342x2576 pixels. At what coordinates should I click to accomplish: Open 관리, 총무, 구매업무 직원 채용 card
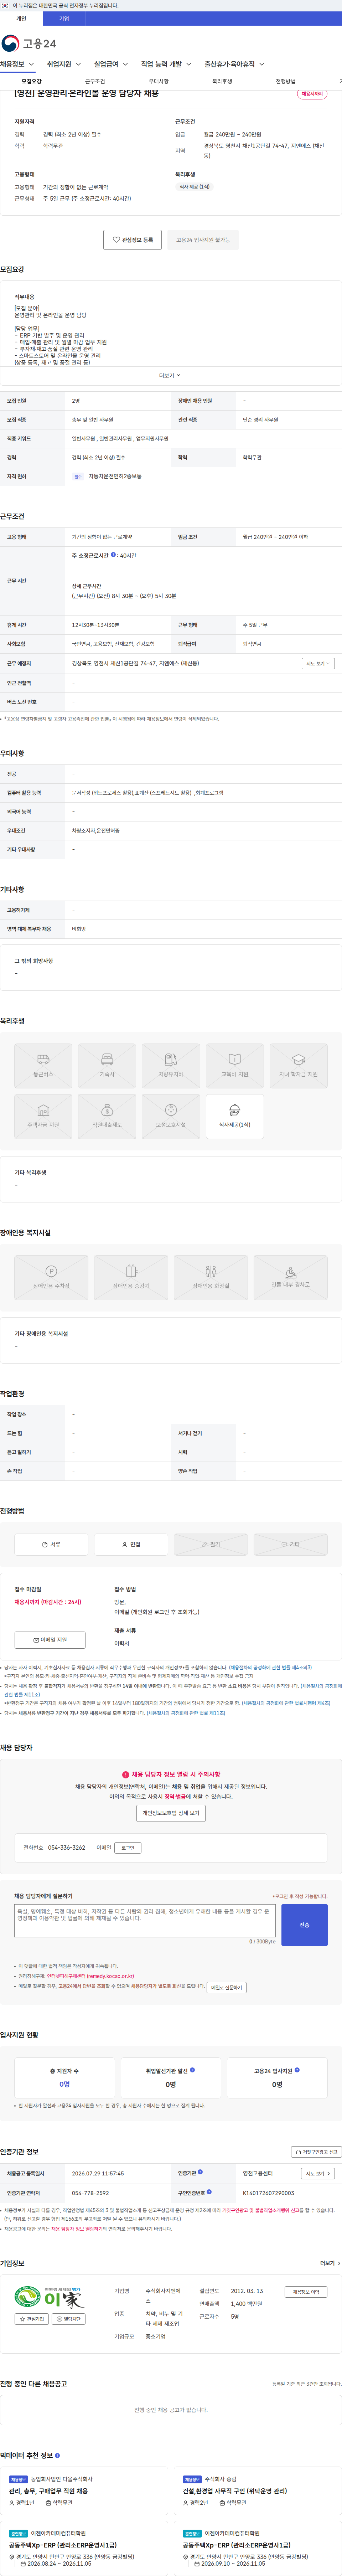pos(84,2490)
